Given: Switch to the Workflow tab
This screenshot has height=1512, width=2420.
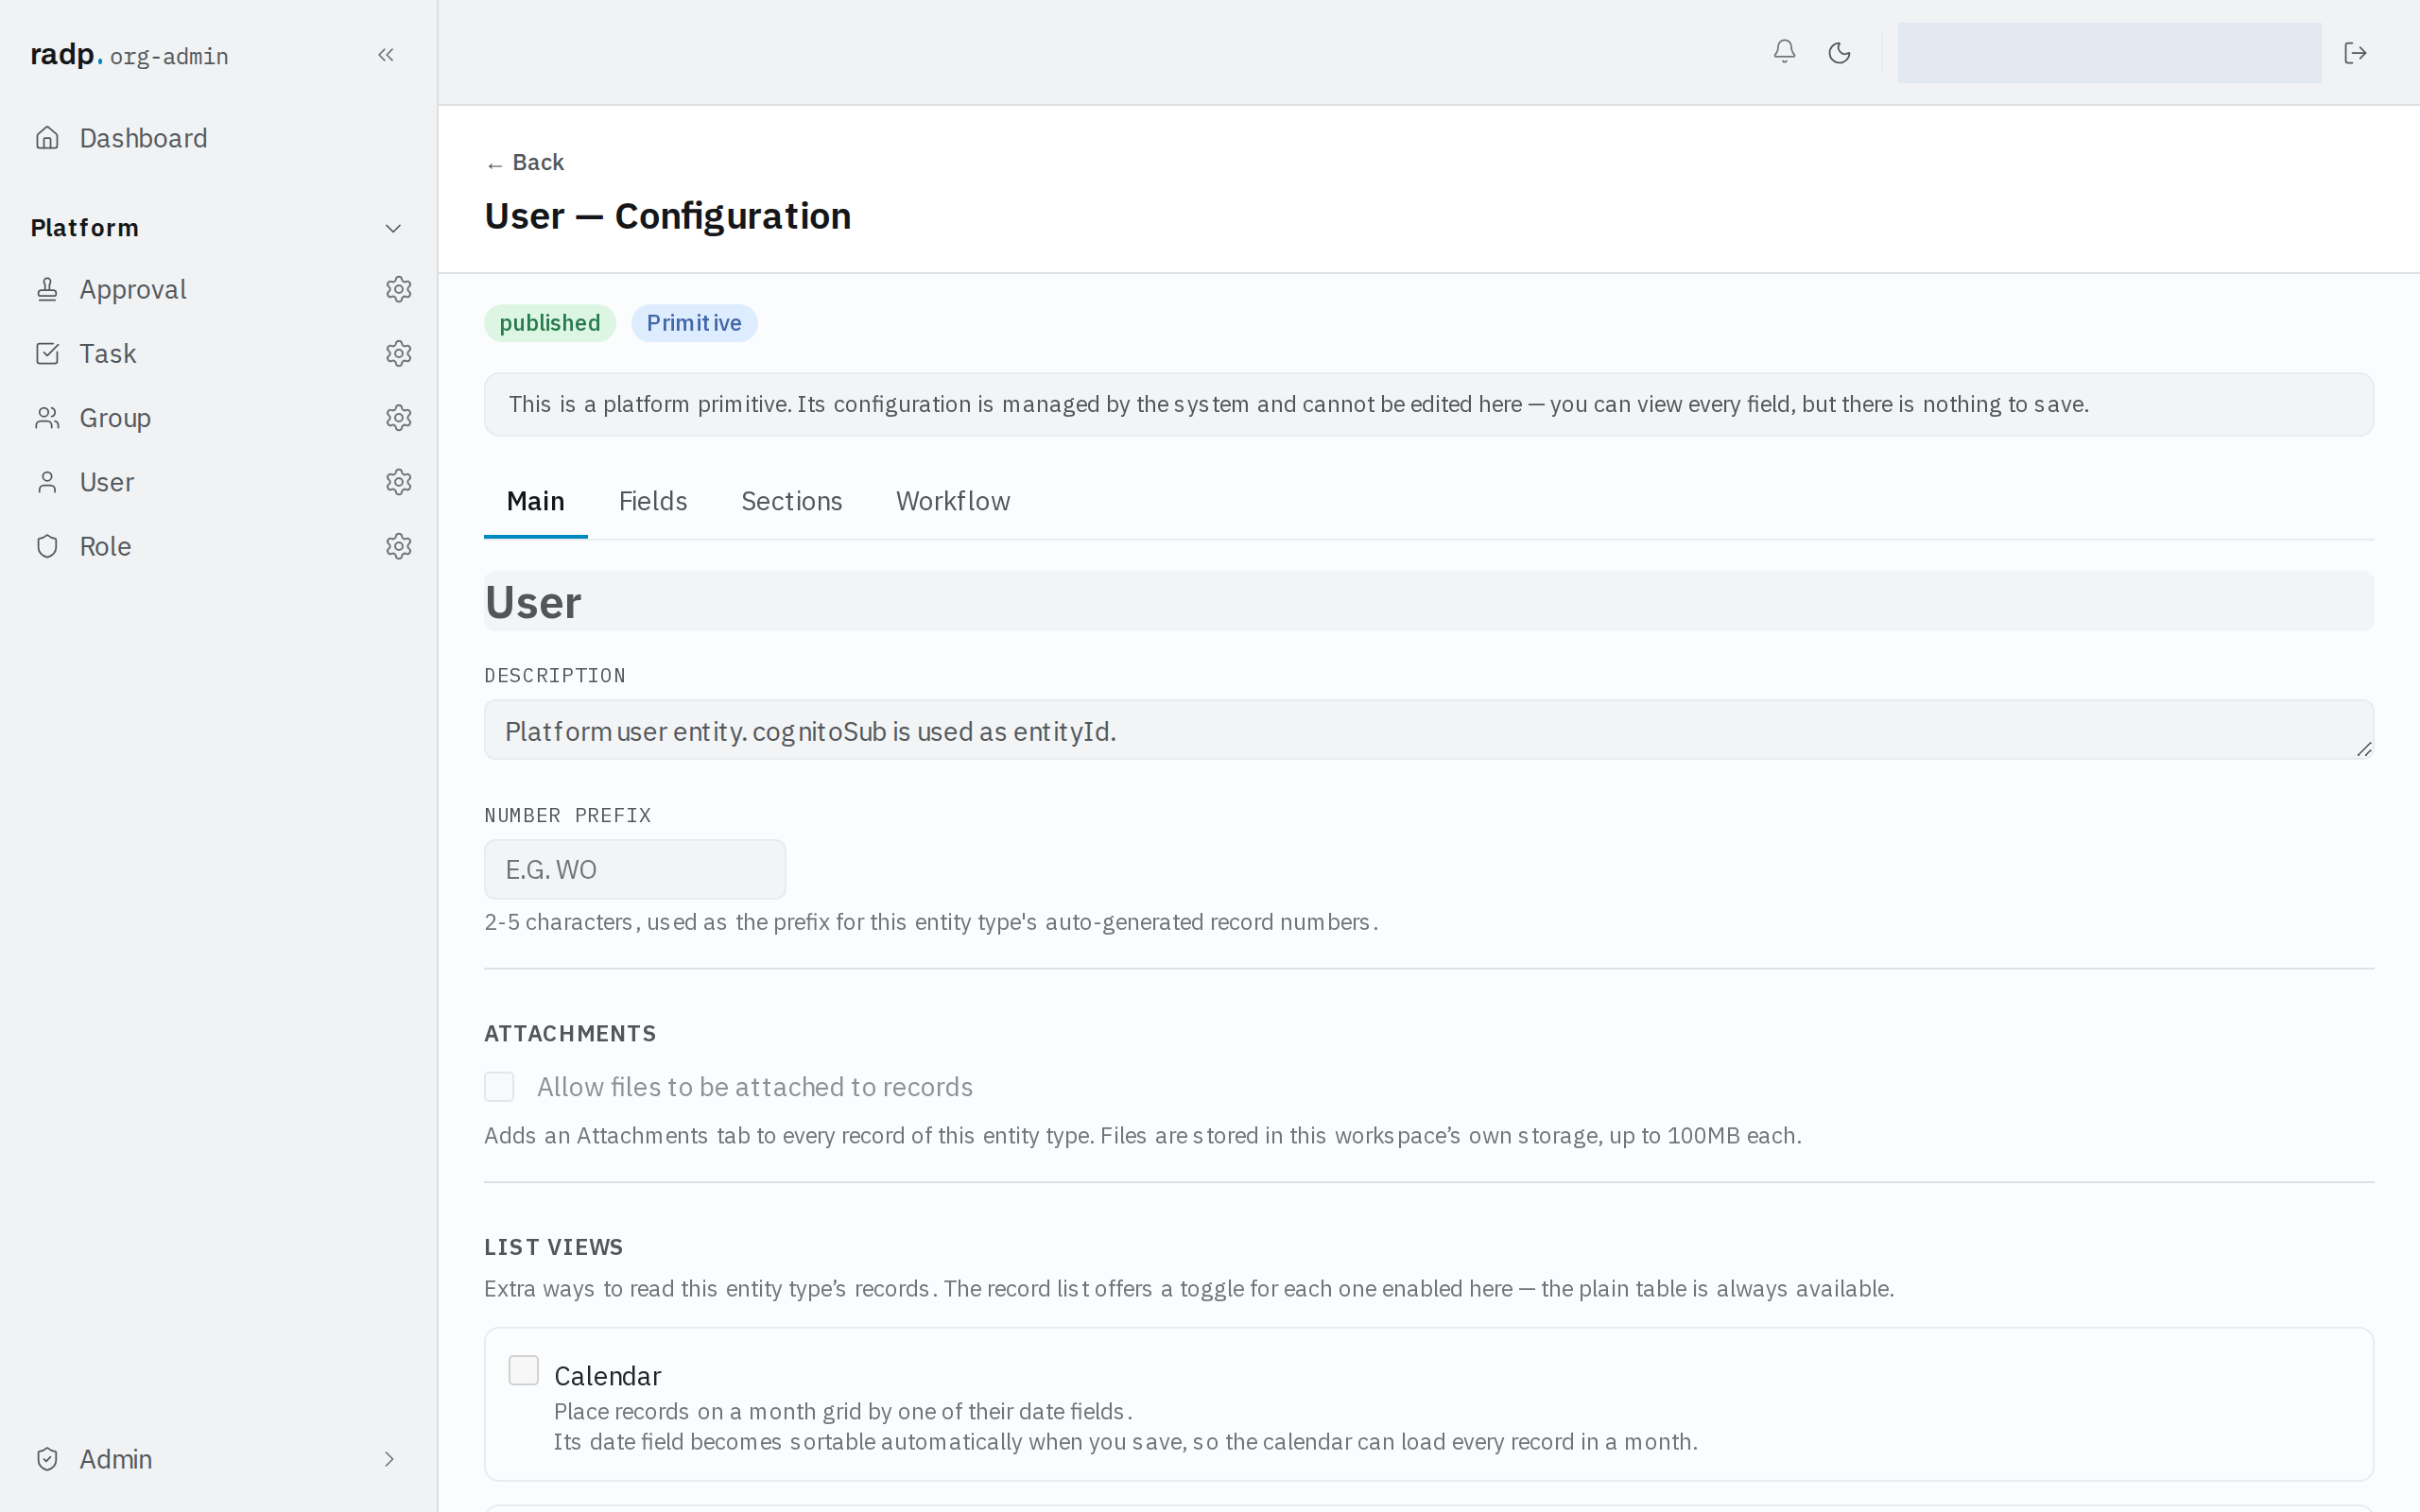Looking at the screenshot, I should [x=953, y=501].
